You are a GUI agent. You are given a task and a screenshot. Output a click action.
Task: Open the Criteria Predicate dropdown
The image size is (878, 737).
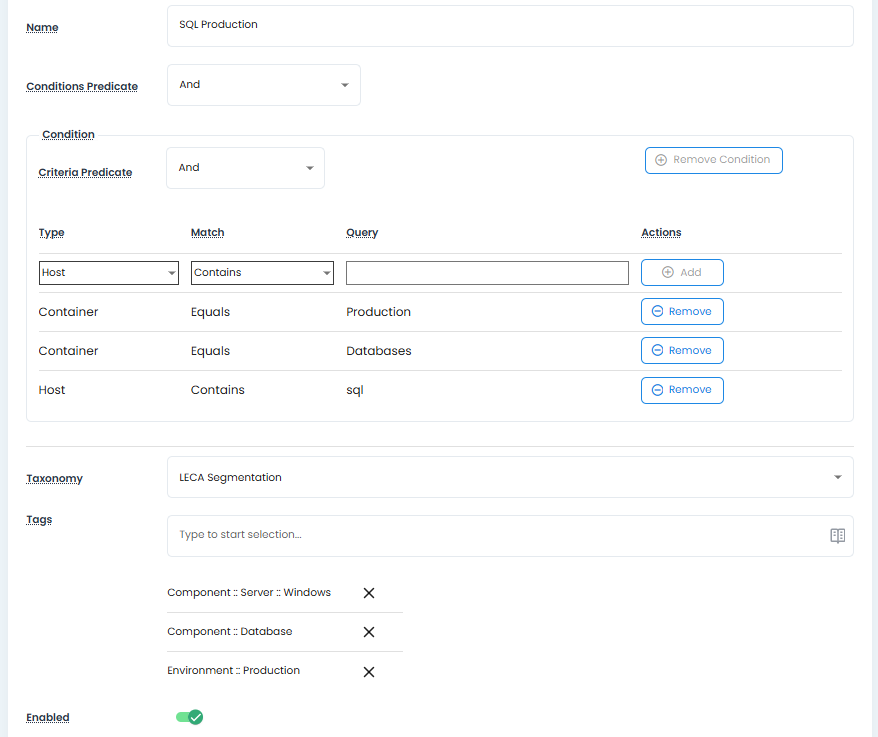click(245, 168)
